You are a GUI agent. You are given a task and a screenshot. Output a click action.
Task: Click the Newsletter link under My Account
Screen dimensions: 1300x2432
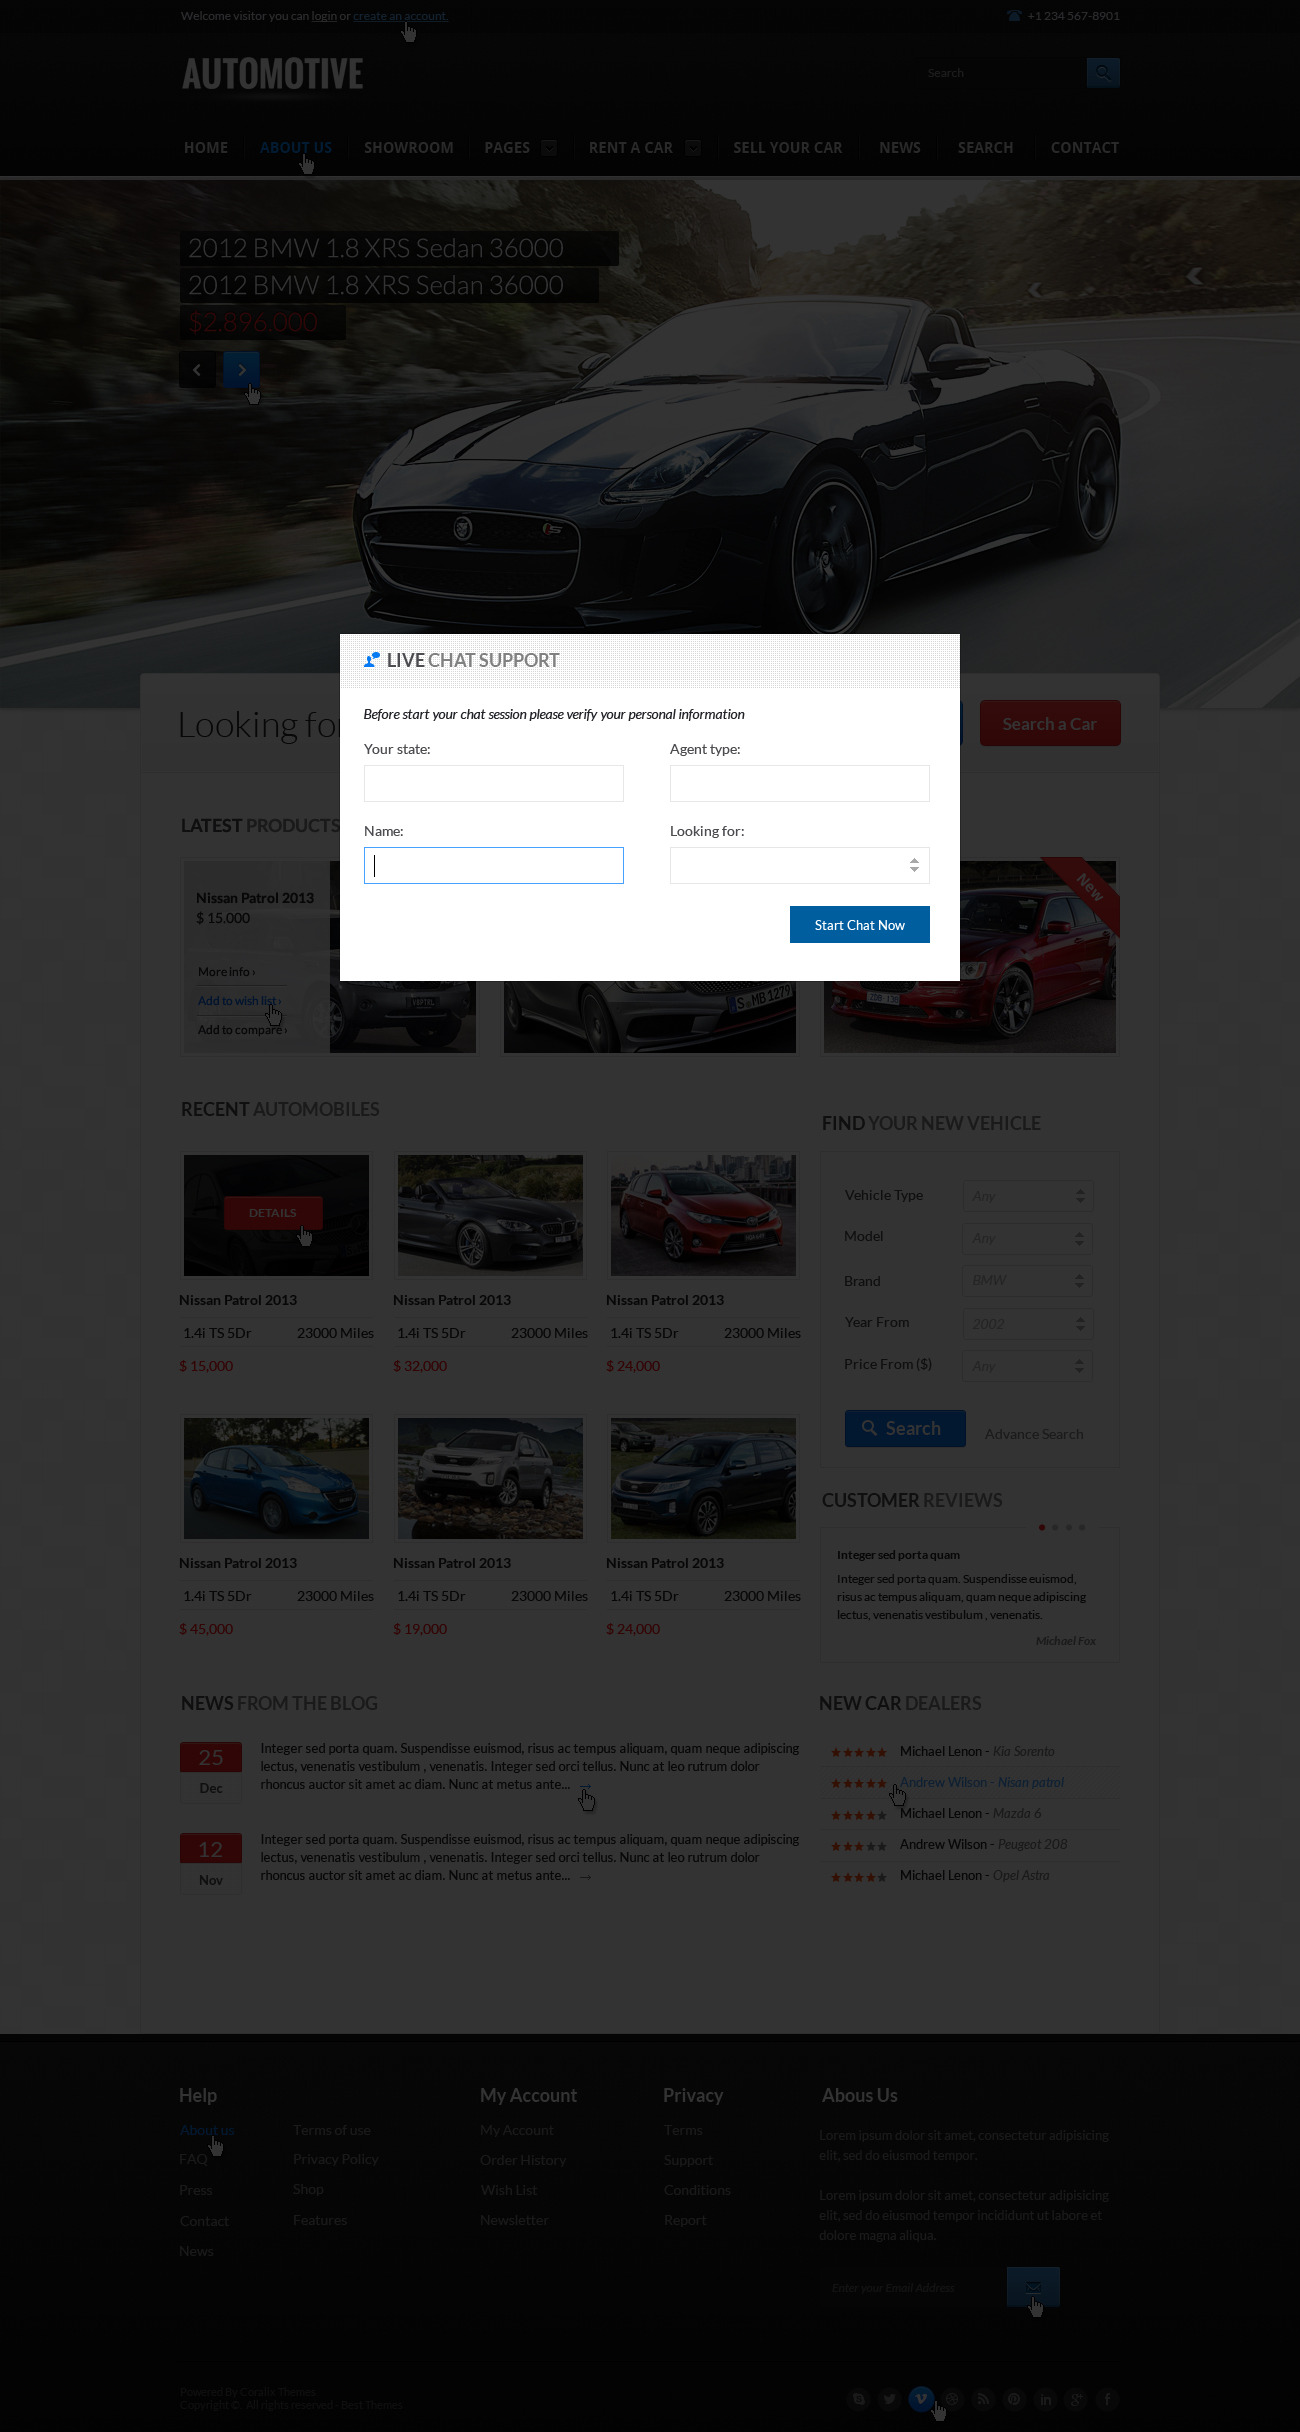514,2220
